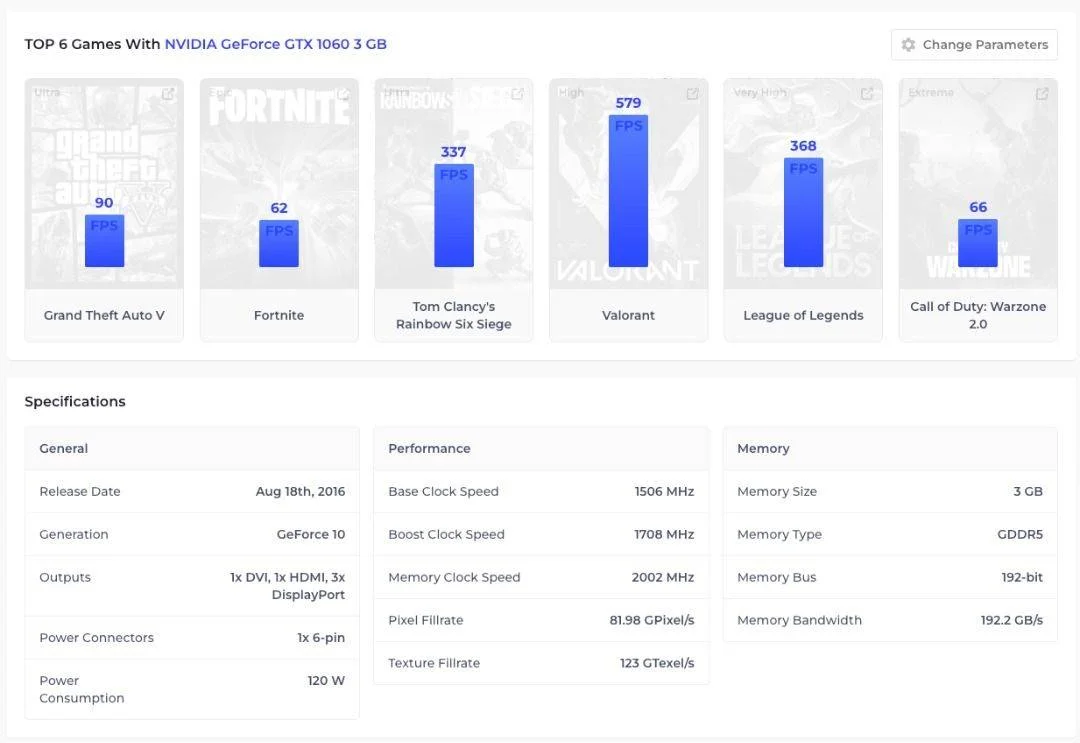
Task: Click the Texture Fillrate label
Action: point(434,663)
